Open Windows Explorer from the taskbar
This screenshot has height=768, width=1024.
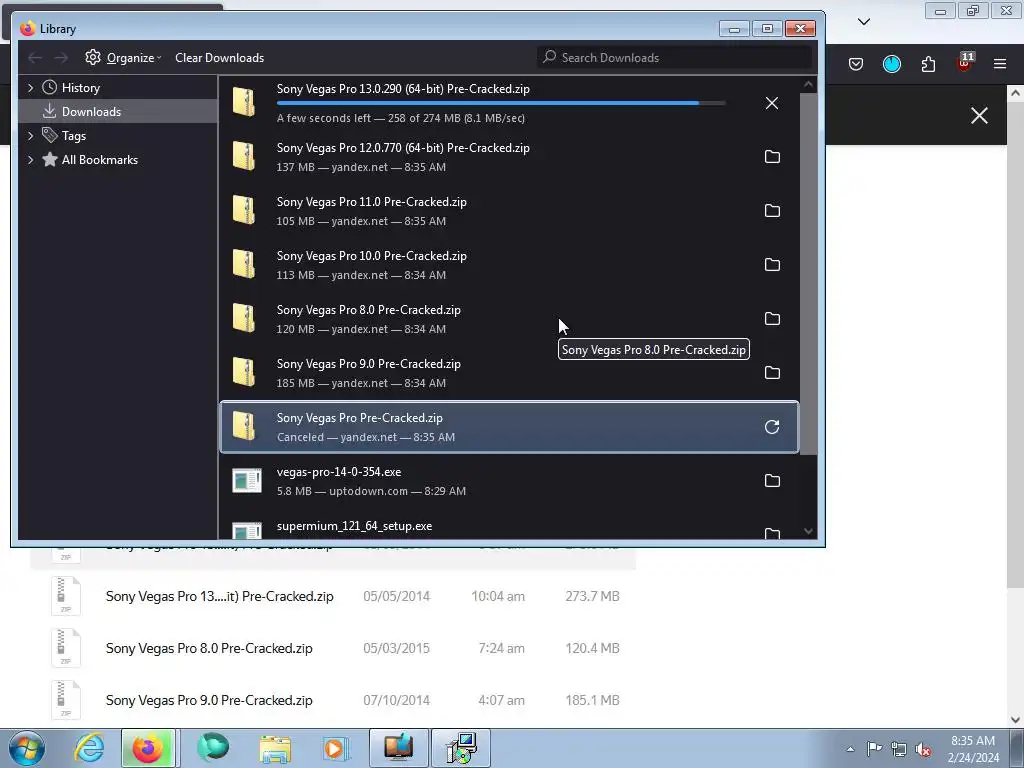(x=275, y=748)
